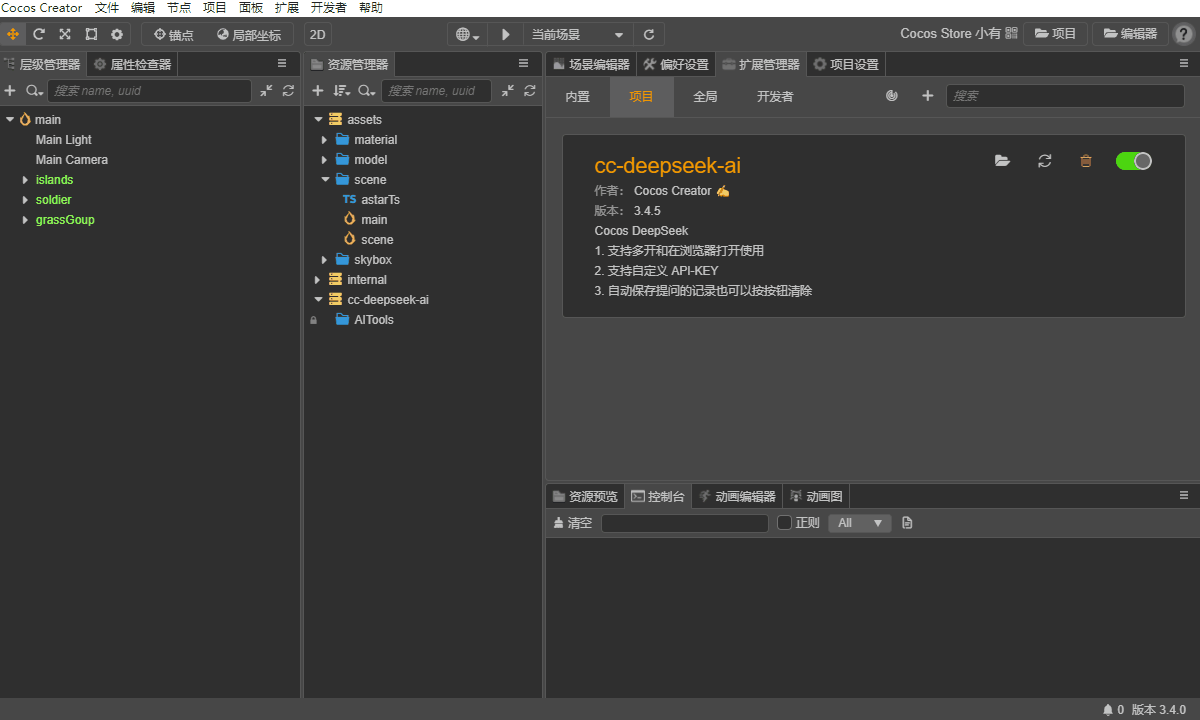Open the help question mark icon
The width and height of the screenshot is (1200, 720).
click(x=1183, y=34)
